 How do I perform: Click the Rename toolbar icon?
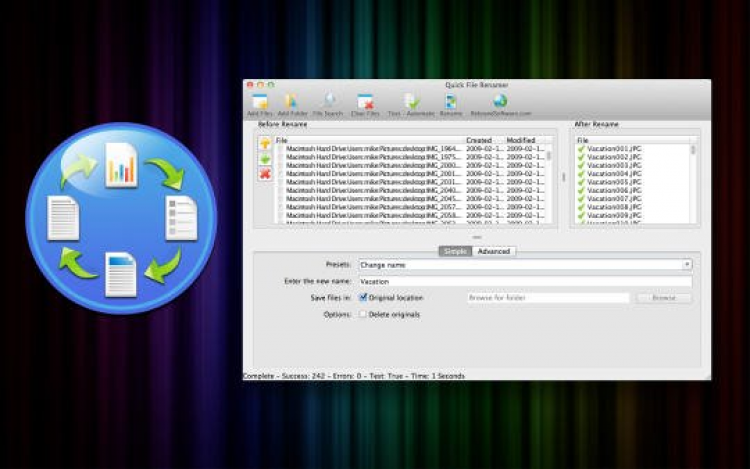tap(451, 101)
